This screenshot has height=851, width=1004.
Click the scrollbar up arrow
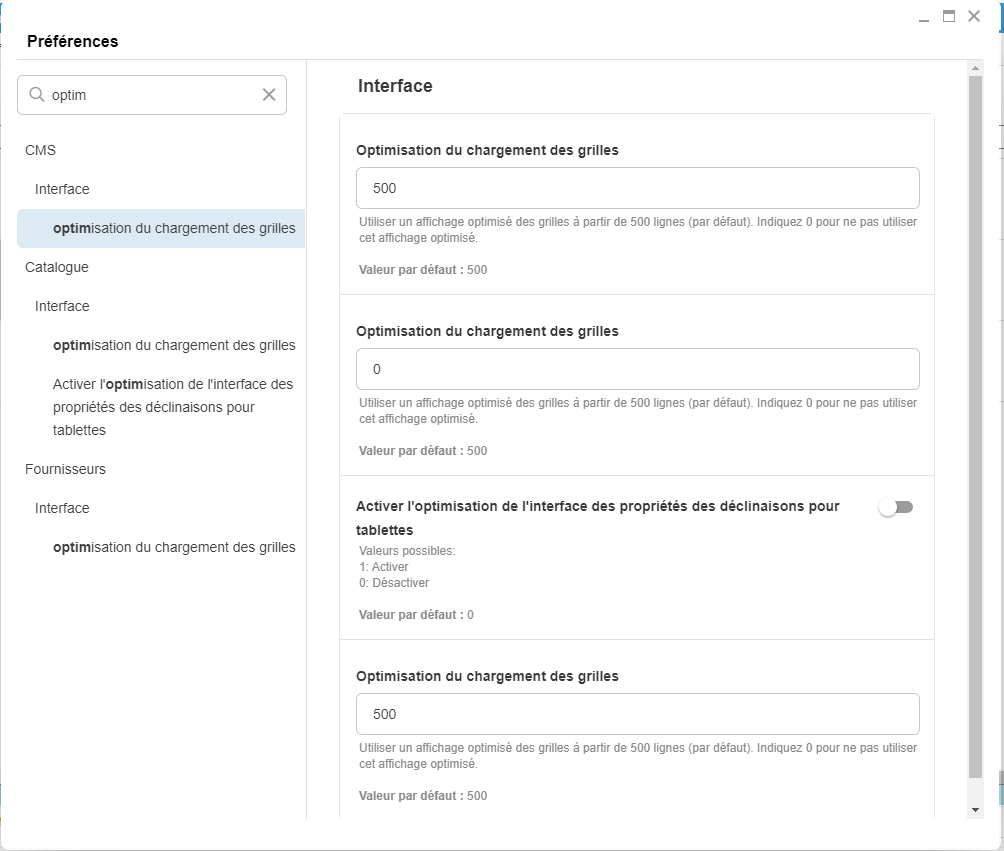[x=976, y=68]
